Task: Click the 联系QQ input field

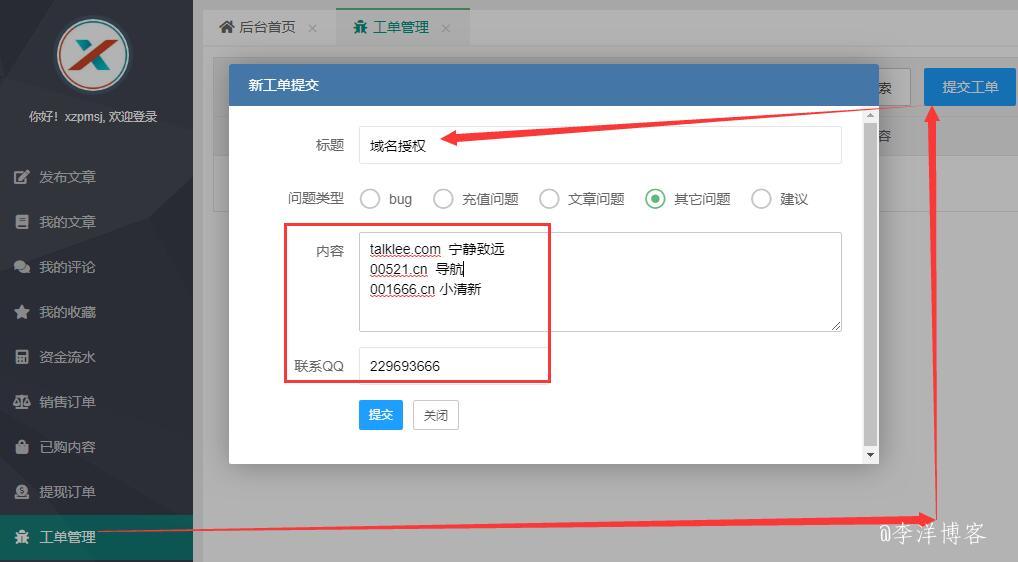Action: (x=600, y=366)
